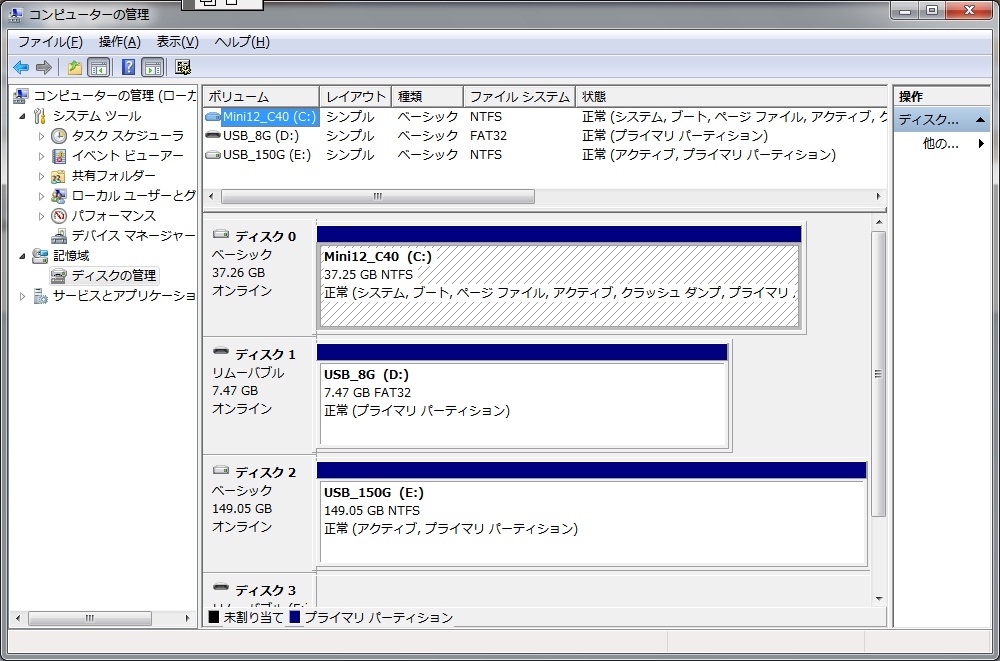Viewport: 1000px width, 661px height.
Task: Open the 他の... submenu arrow in actions pane
Action: (x=982, y=144)
